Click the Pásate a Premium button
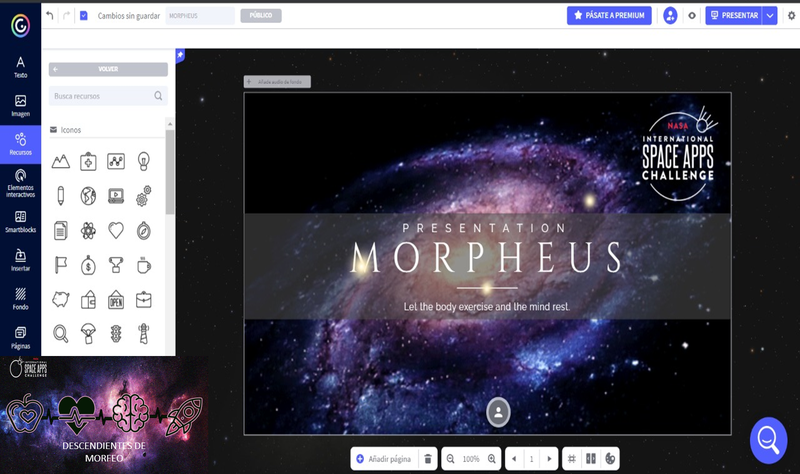The height and width of the screenshot is (474, 800). [x=609, y=16]
